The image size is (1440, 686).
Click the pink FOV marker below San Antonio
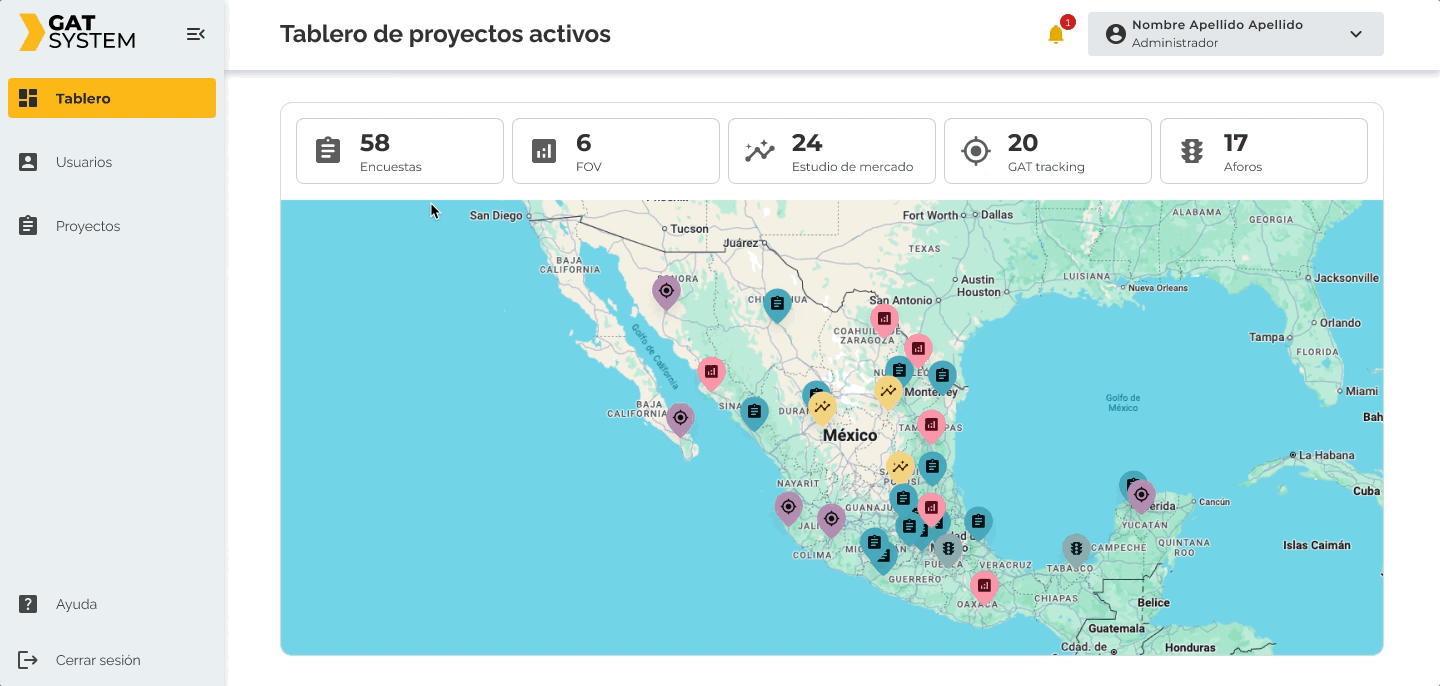click(x=884, y=320)
